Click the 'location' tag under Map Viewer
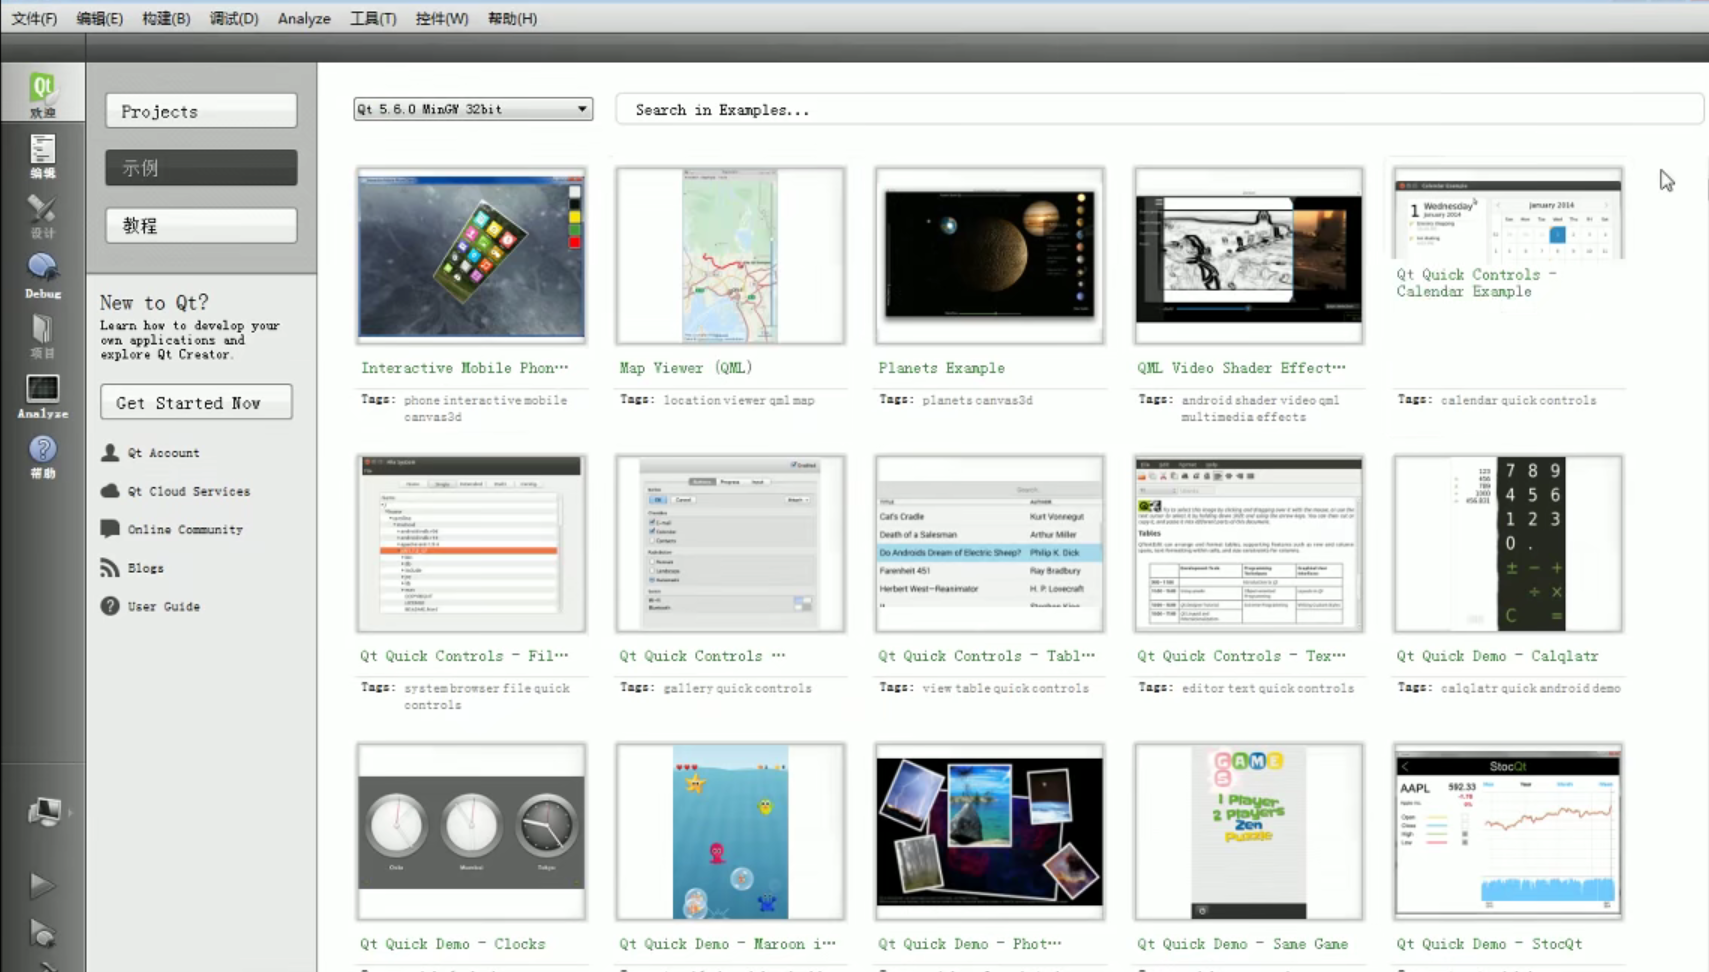This screenshot has width=1709, height=972. (692, 400)
